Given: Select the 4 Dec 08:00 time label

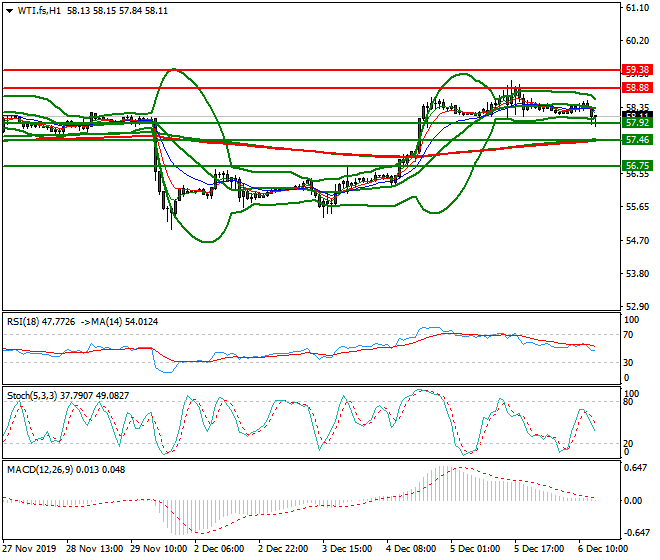Looking at the screenshot, I should [412, 549].
